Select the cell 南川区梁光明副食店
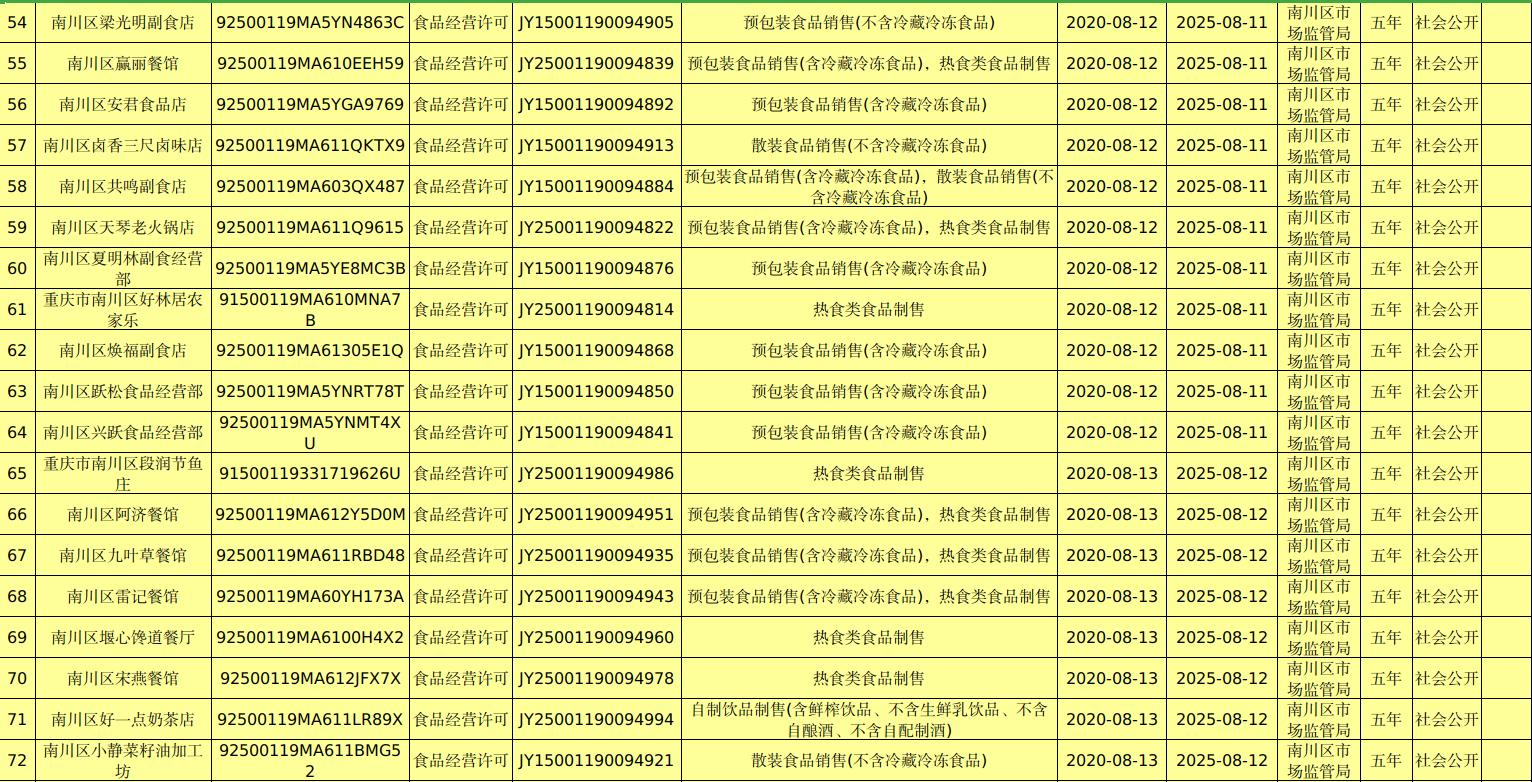The image size is (1532, 782). click(123, 22)
